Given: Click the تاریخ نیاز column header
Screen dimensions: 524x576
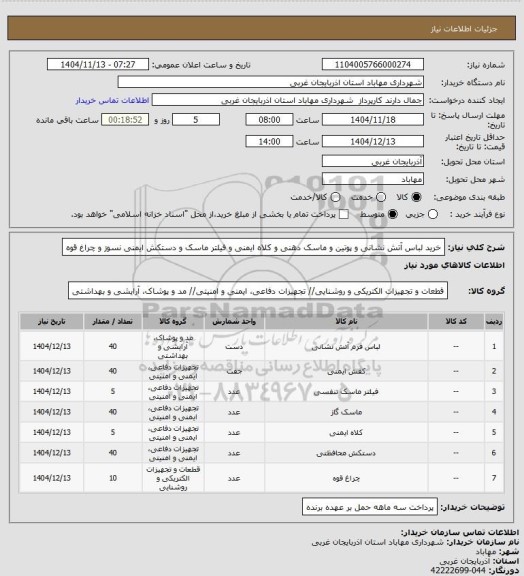Looking at the screenshot, I should [x=51, y=321].
